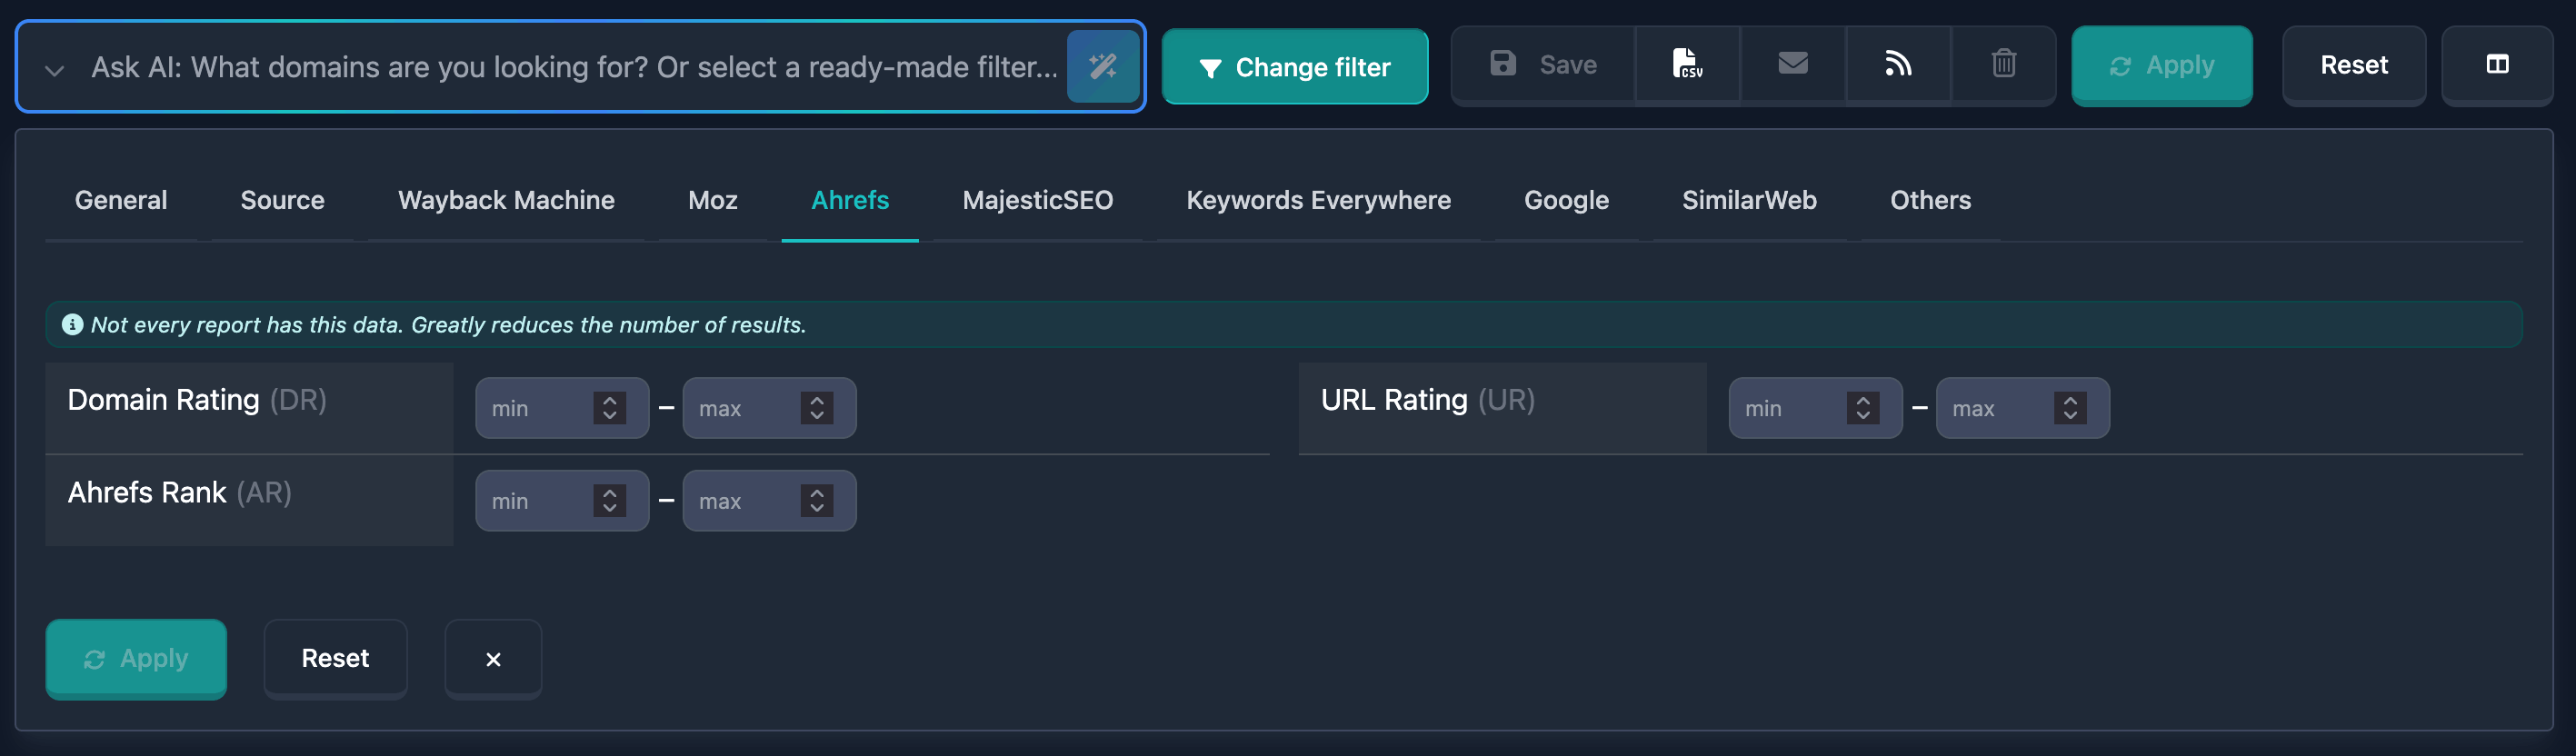Viewport: 2576px width, 756px height.
Task: Open the CSV export icon
Action: point(1686,63)
